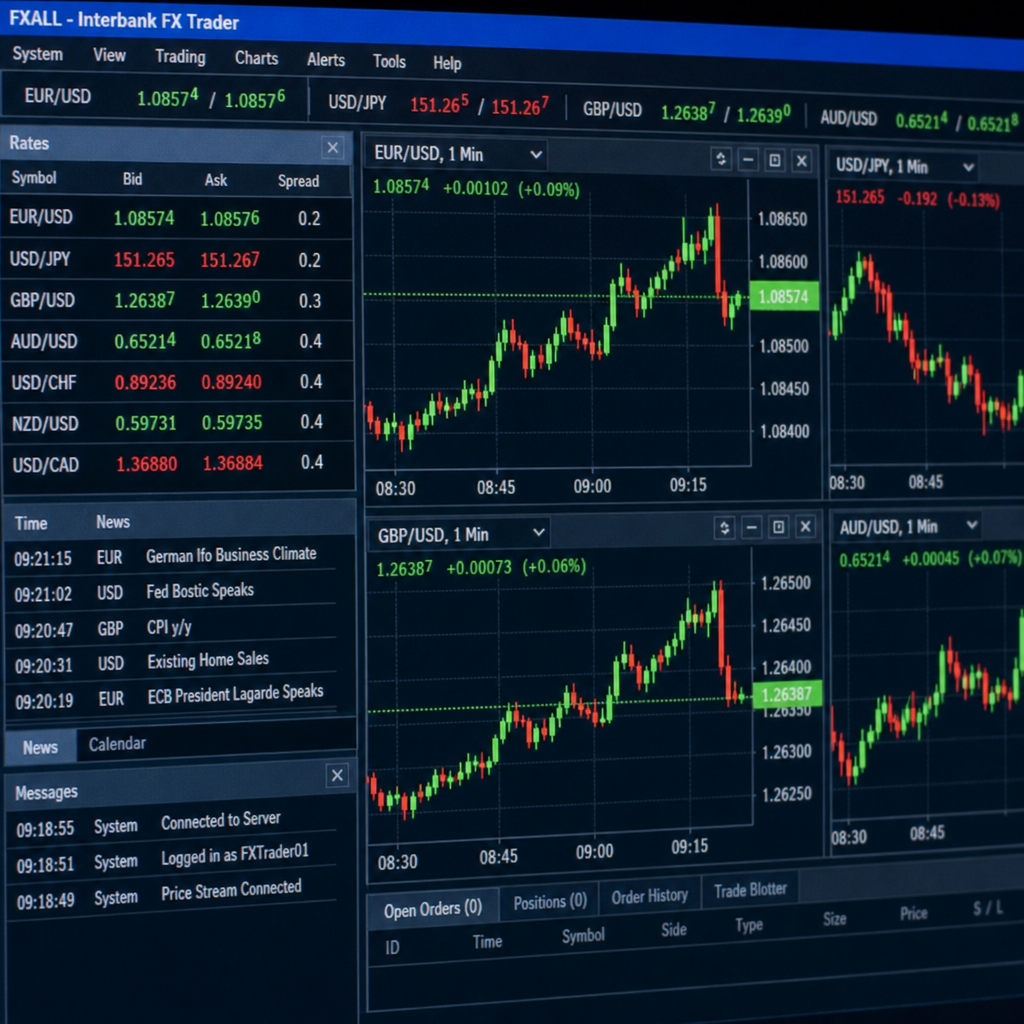
Task: Click EUR/USD quote in top ticker bar
Action: 155,98
